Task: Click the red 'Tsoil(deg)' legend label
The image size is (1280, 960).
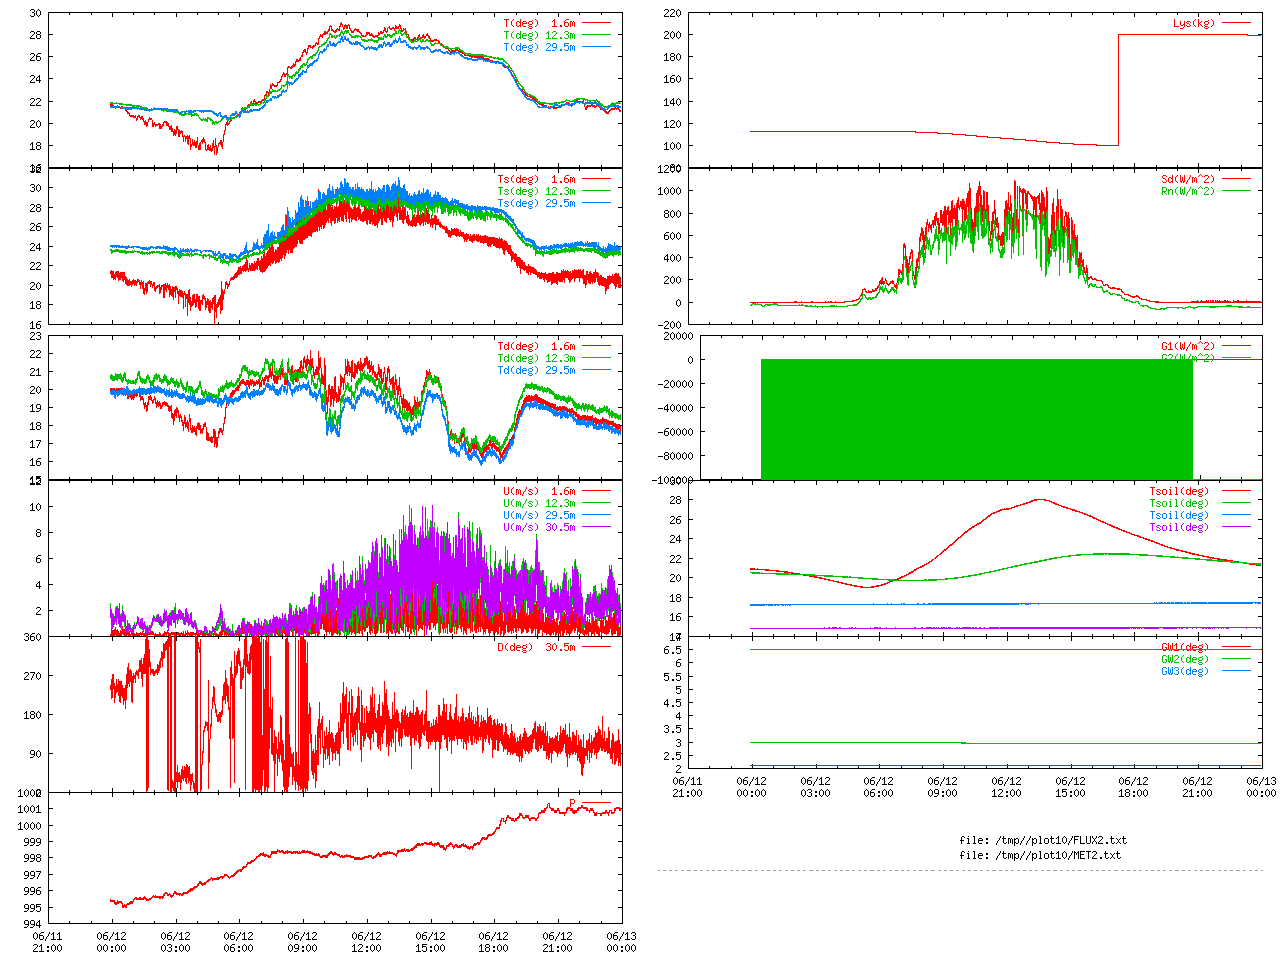Action: pyautogui.click(x=1179, y=491)
